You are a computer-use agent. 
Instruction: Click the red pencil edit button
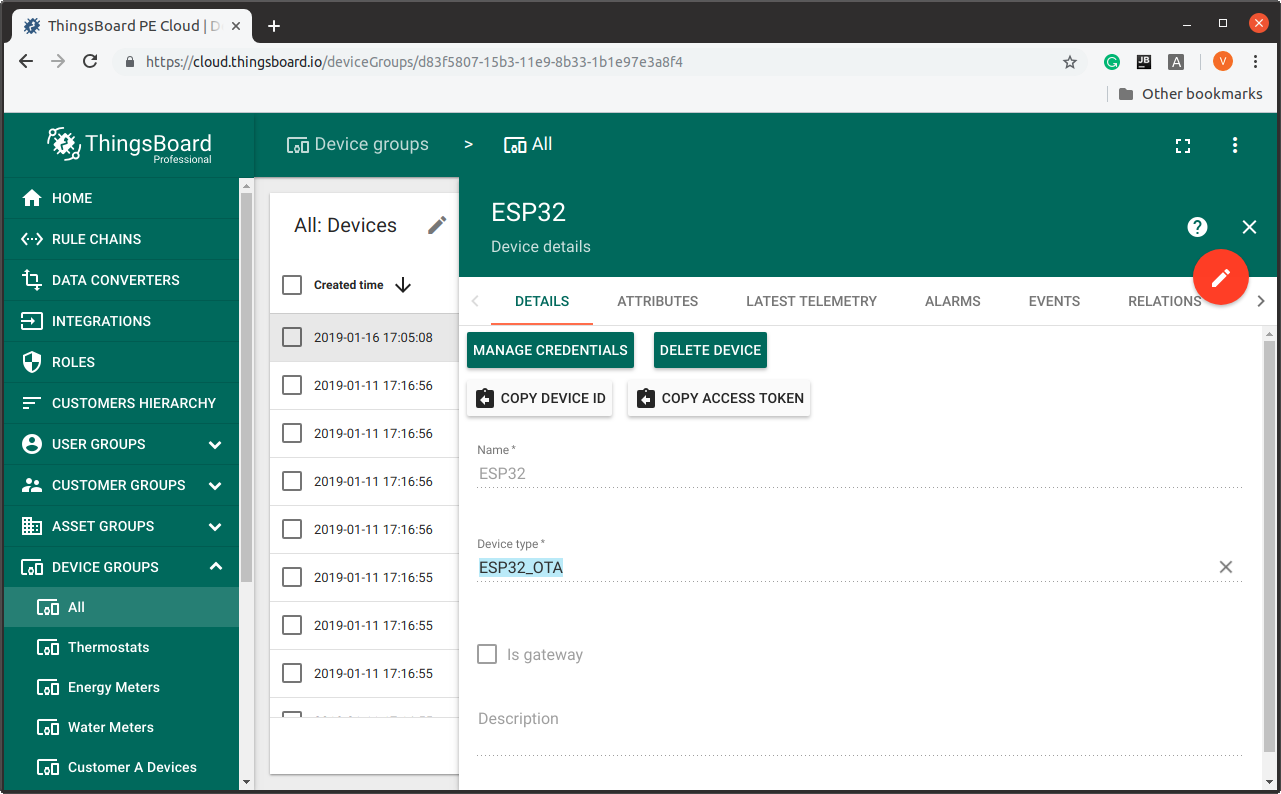coord(1221,278)
